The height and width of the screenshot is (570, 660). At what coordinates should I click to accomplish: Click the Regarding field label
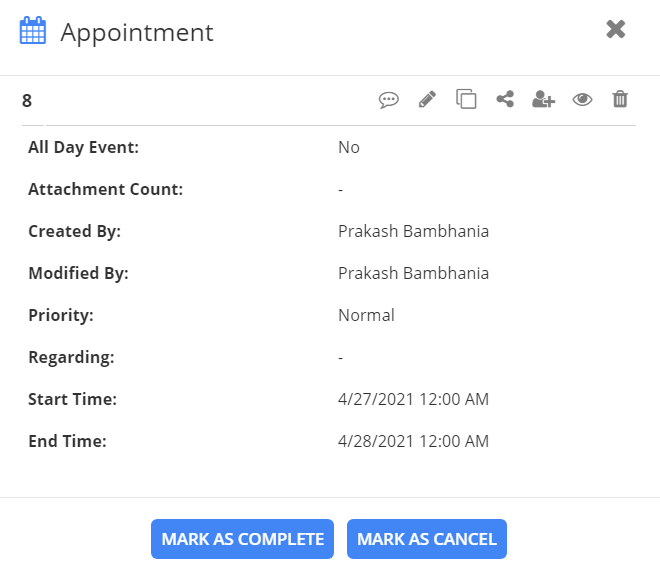pyautogui.click(x=71, y=357)
